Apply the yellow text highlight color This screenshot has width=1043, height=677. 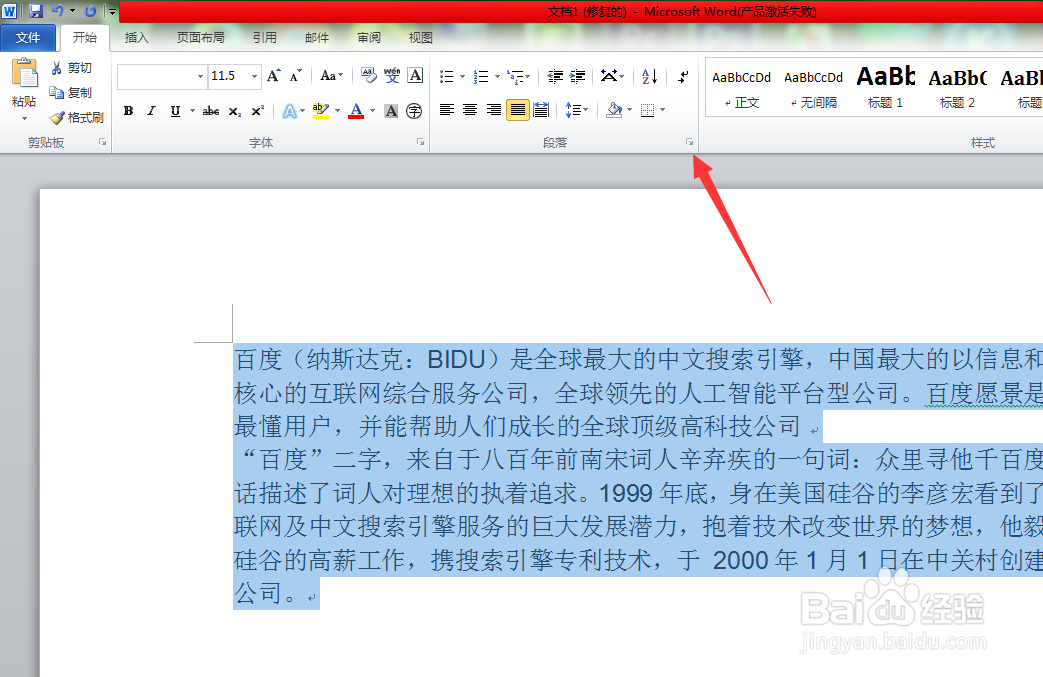coord(321,111)
